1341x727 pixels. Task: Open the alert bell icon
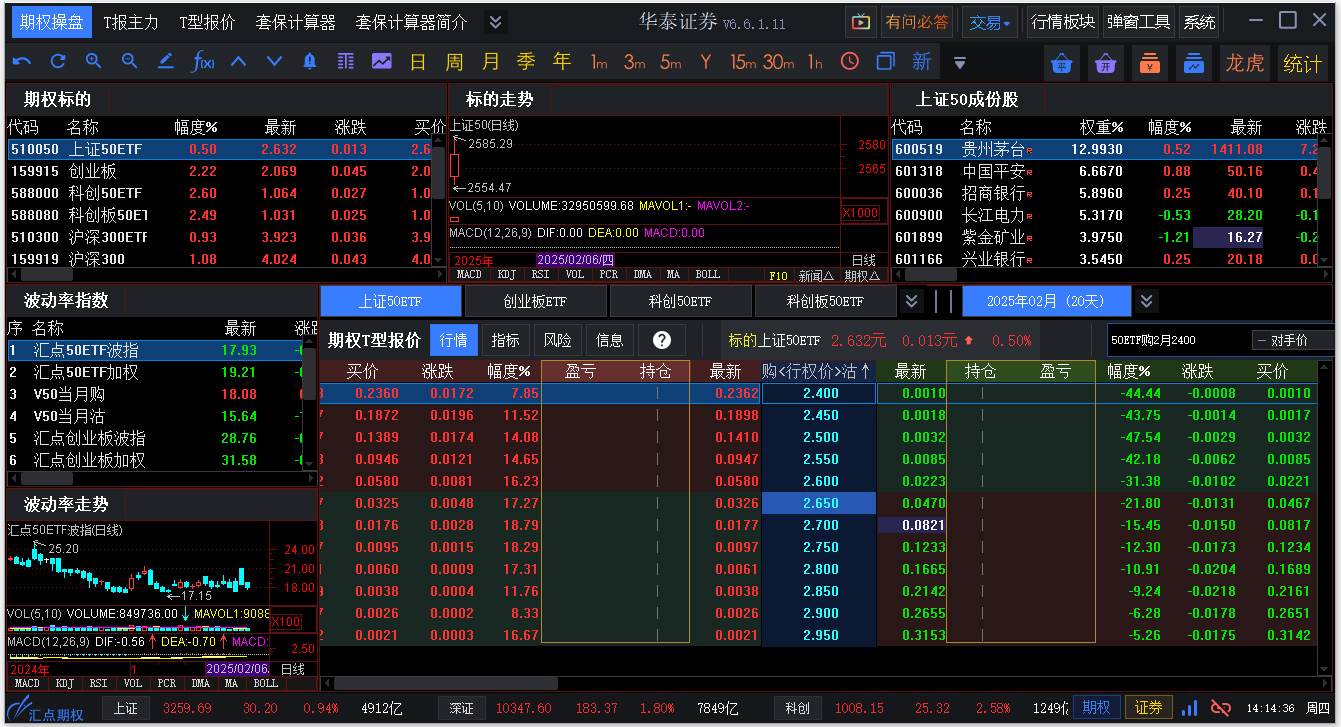coord(310,62)
